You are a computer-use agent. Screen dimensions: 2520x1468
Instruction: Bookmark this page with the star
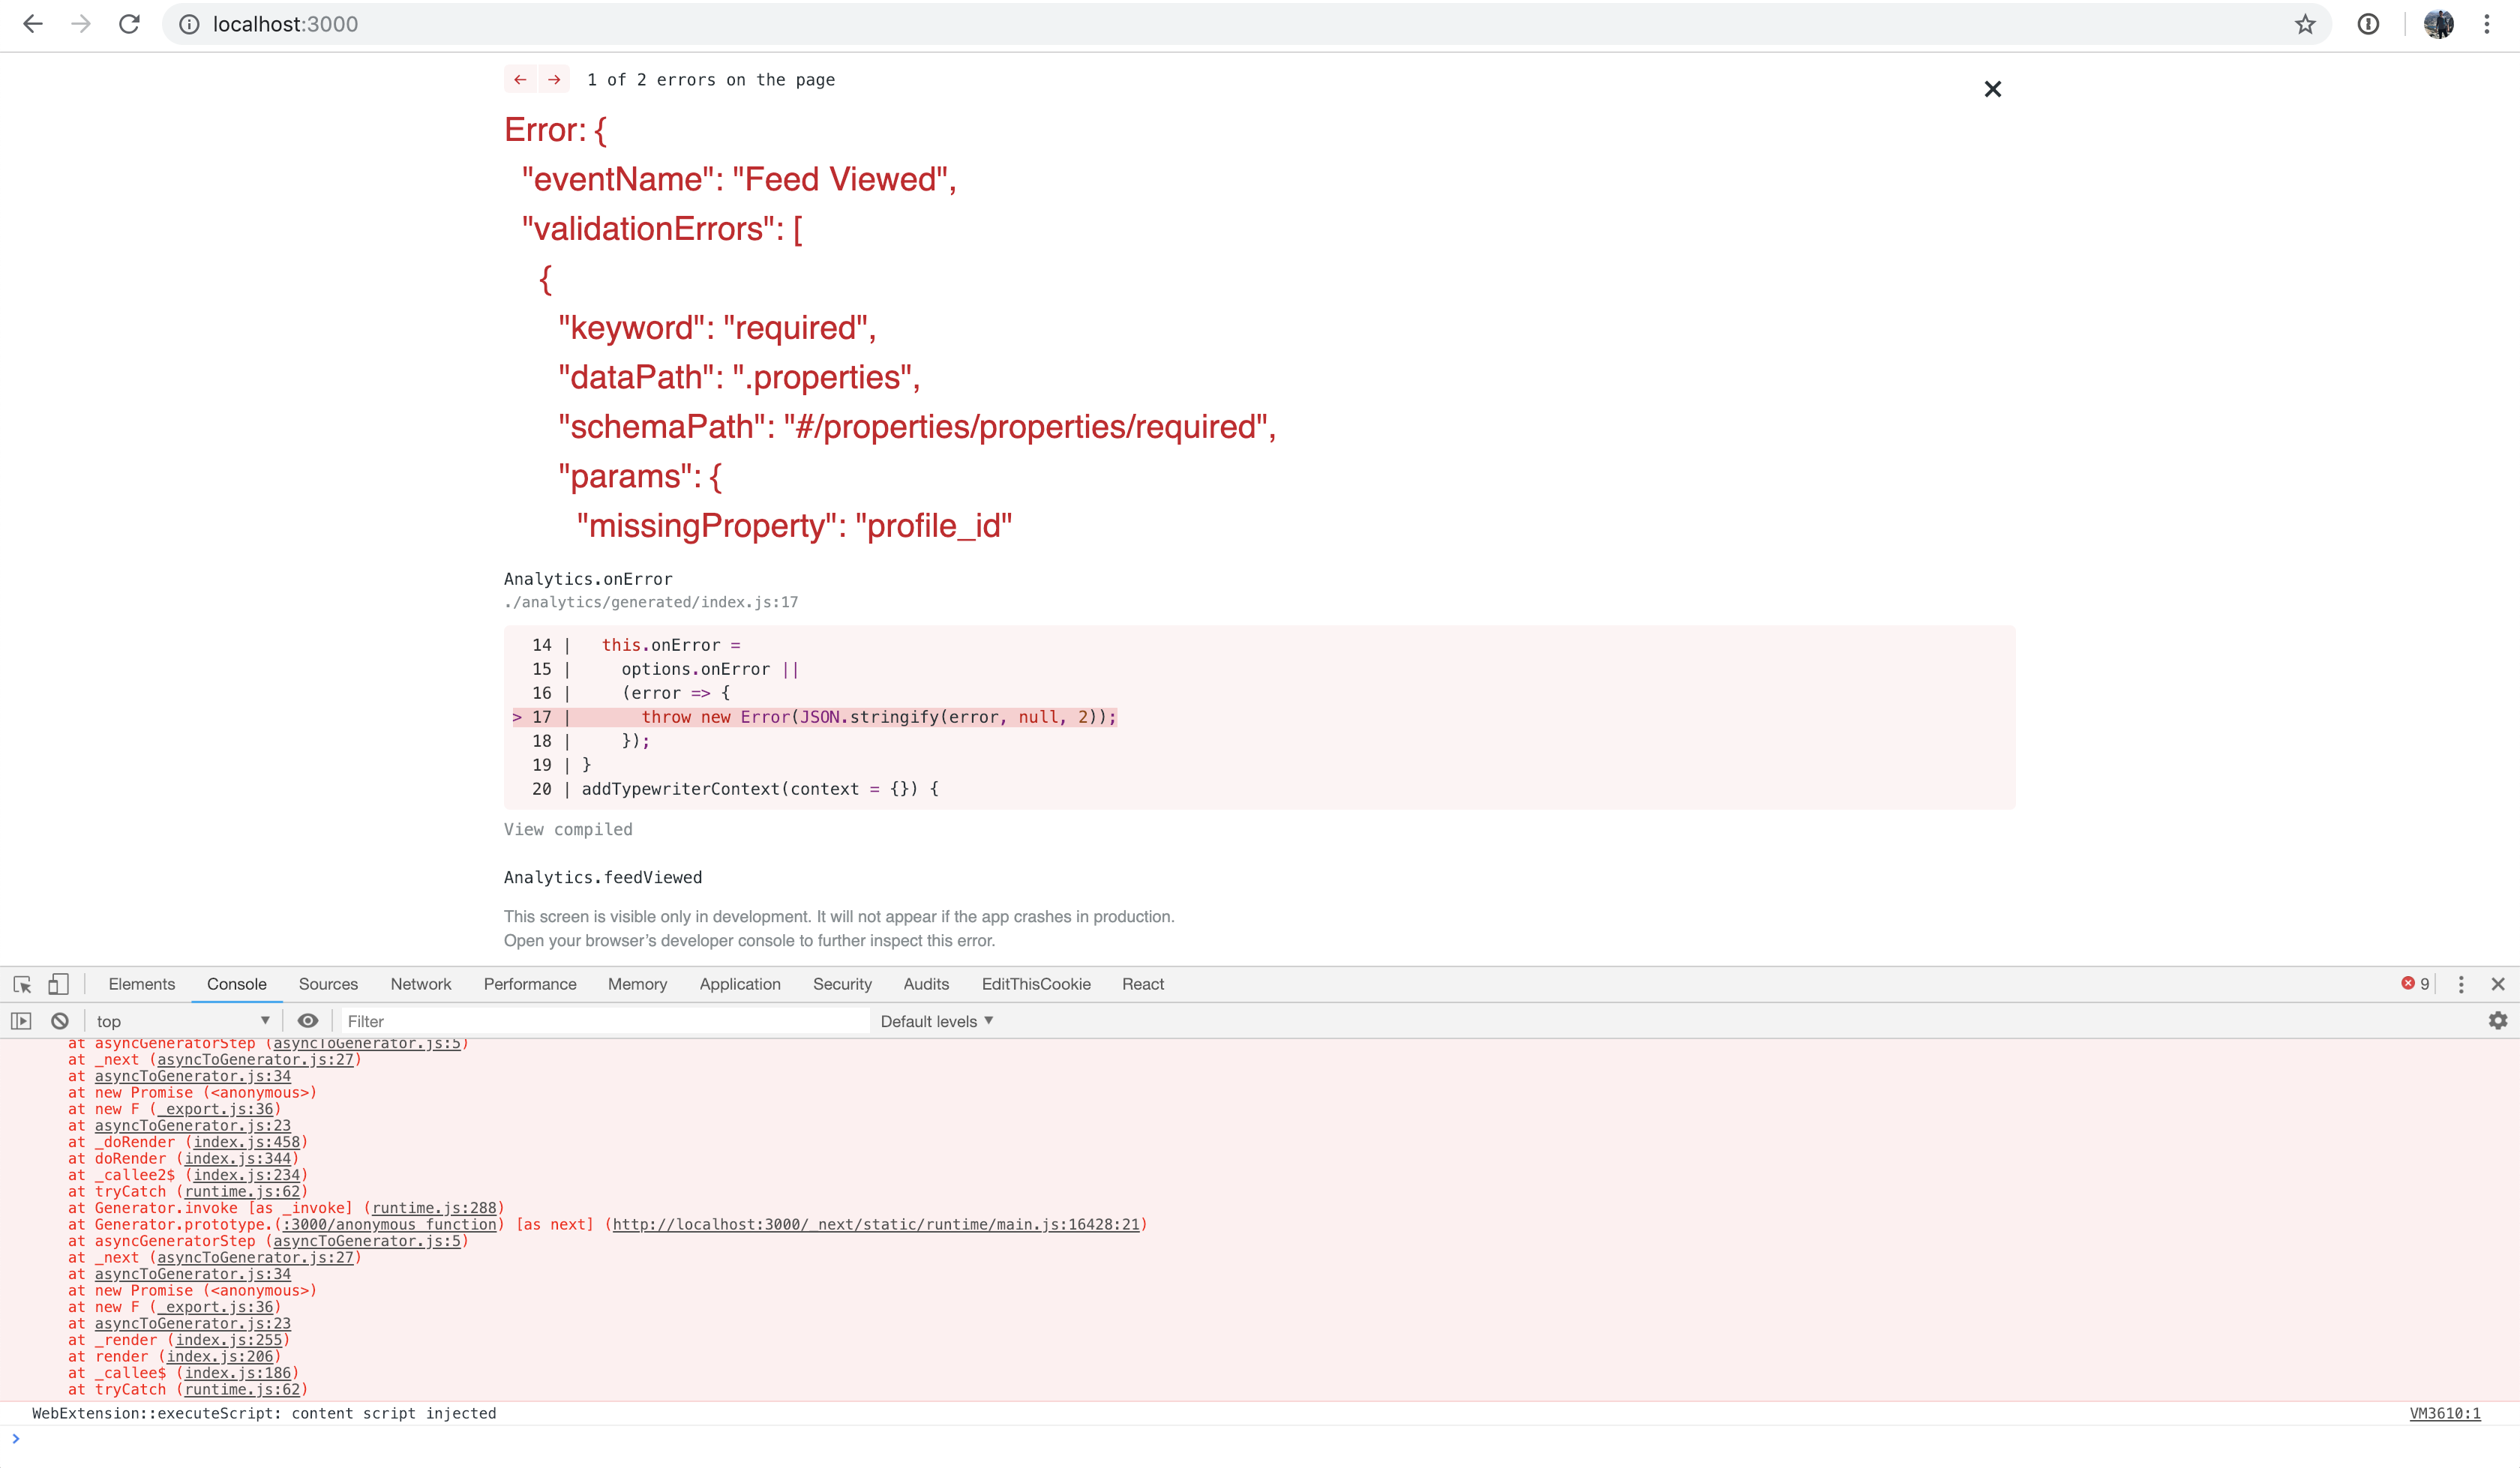click(x=2305, y=24)
